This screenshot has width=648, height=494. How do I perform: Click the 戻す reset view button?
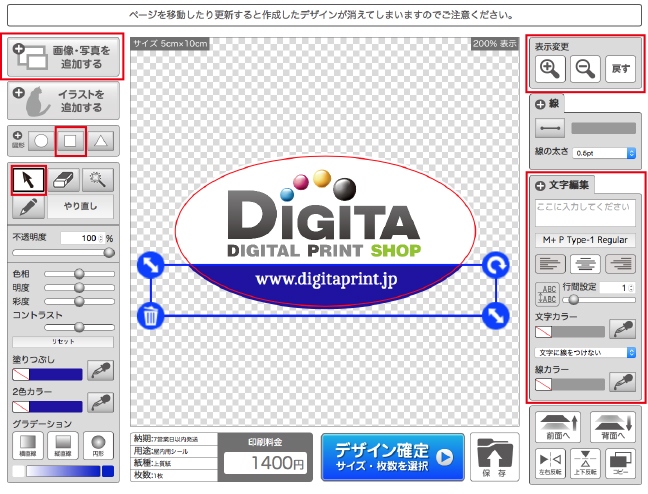click(x=620, y=69)
